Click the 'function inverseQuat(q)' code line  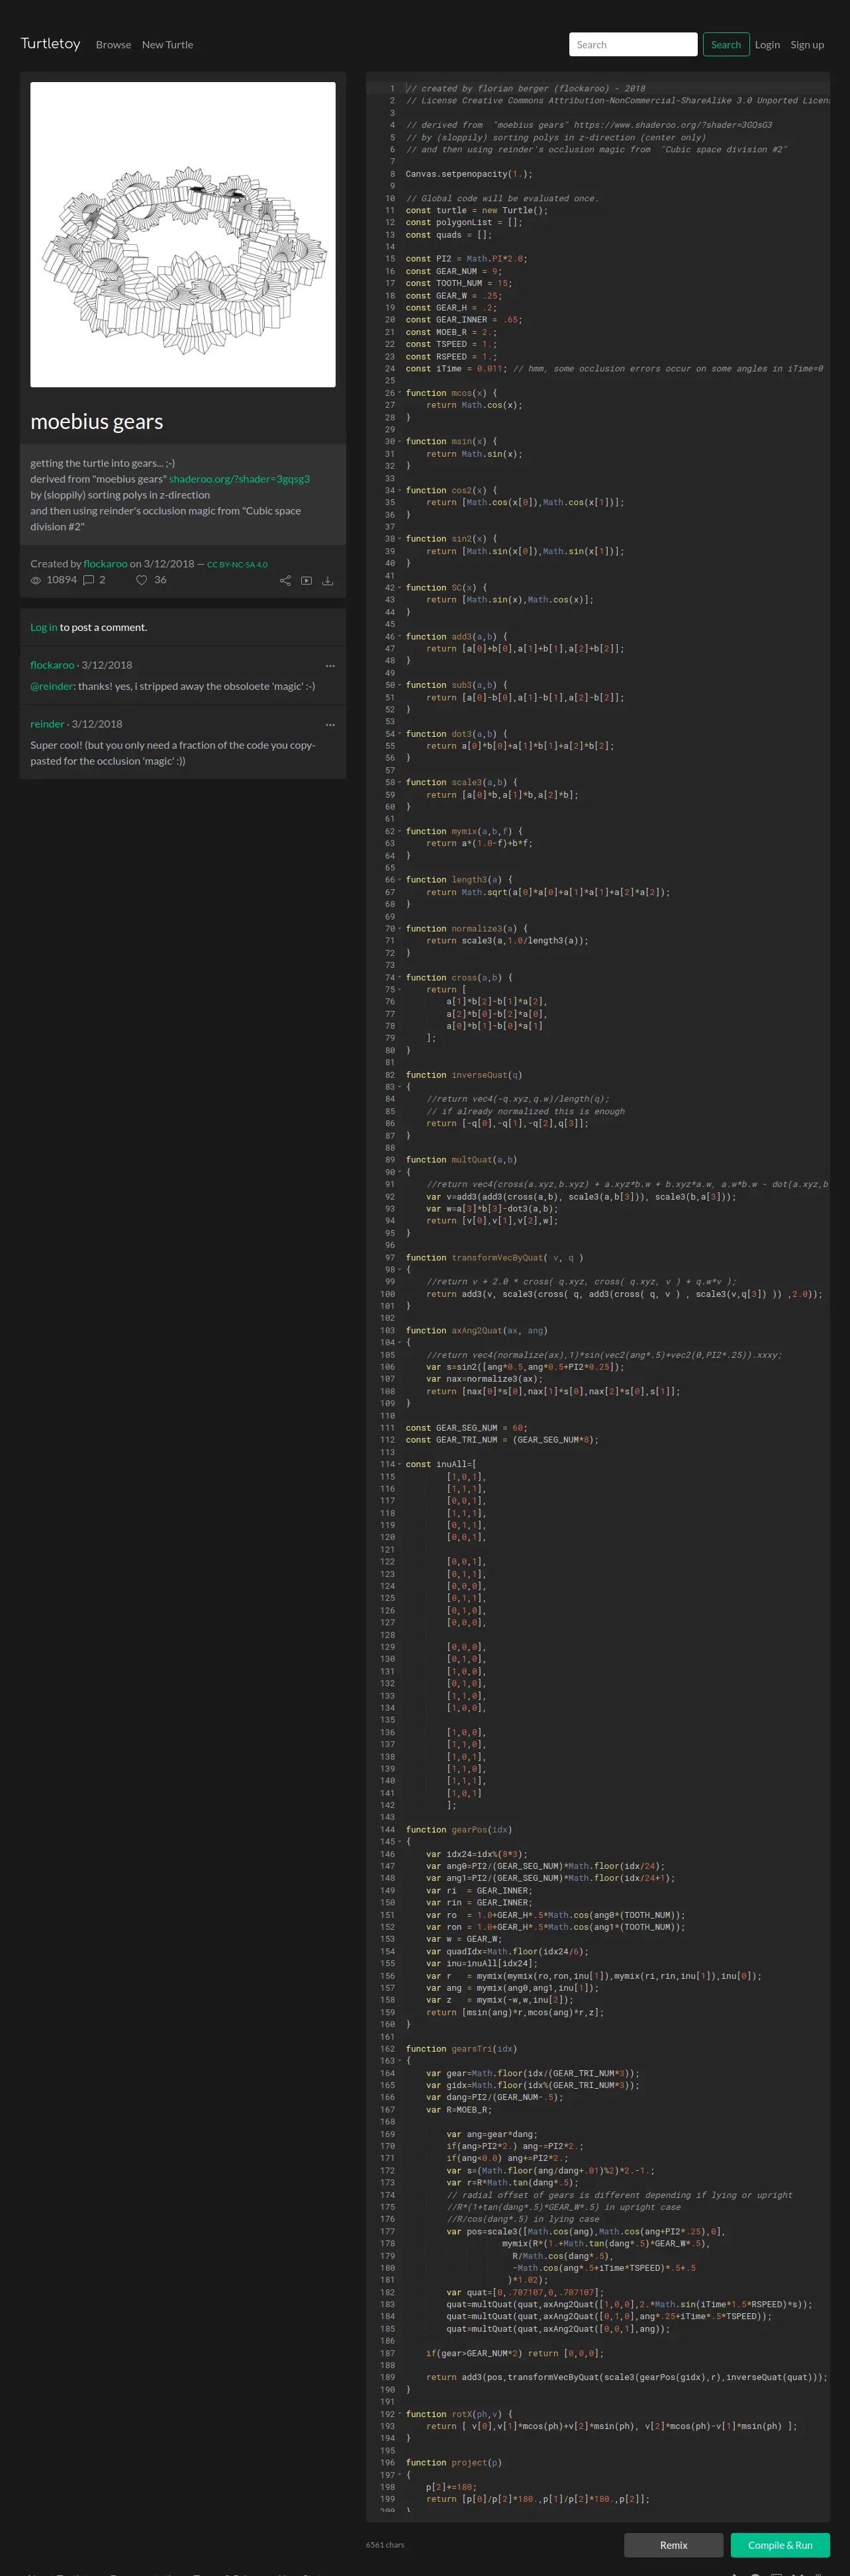[464, 1075]
